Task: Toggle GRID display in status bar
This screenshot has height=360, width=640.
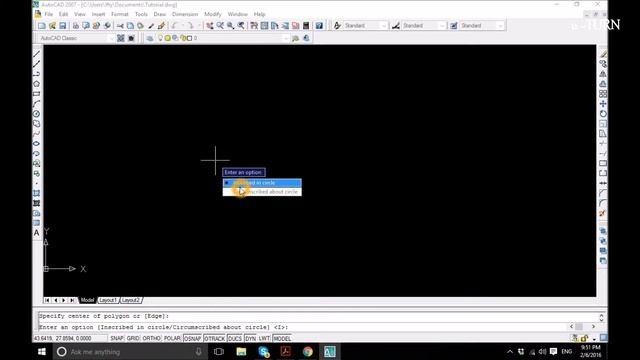Action: coord(133,338)
